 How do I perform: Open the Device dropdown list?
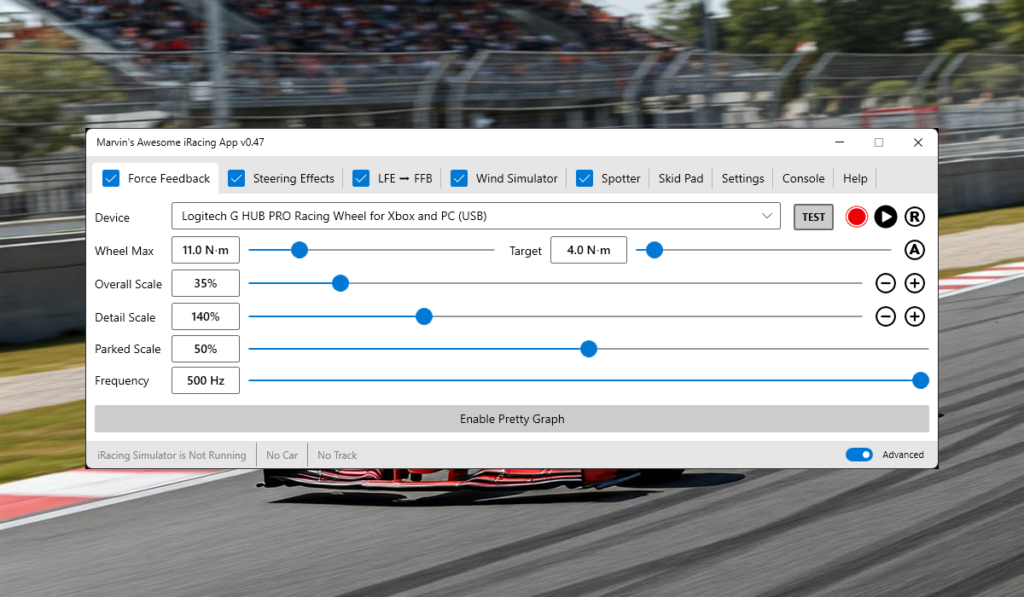(767, 216)
